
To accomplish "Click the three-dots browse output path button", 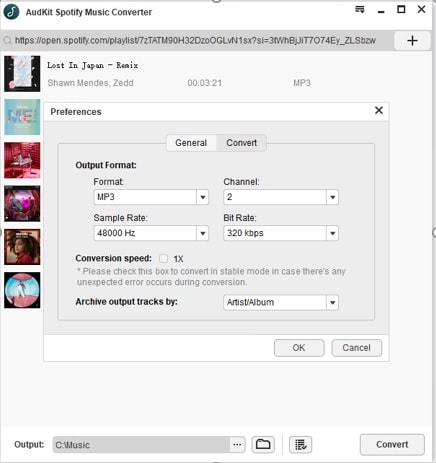I will tap(237, 445).
